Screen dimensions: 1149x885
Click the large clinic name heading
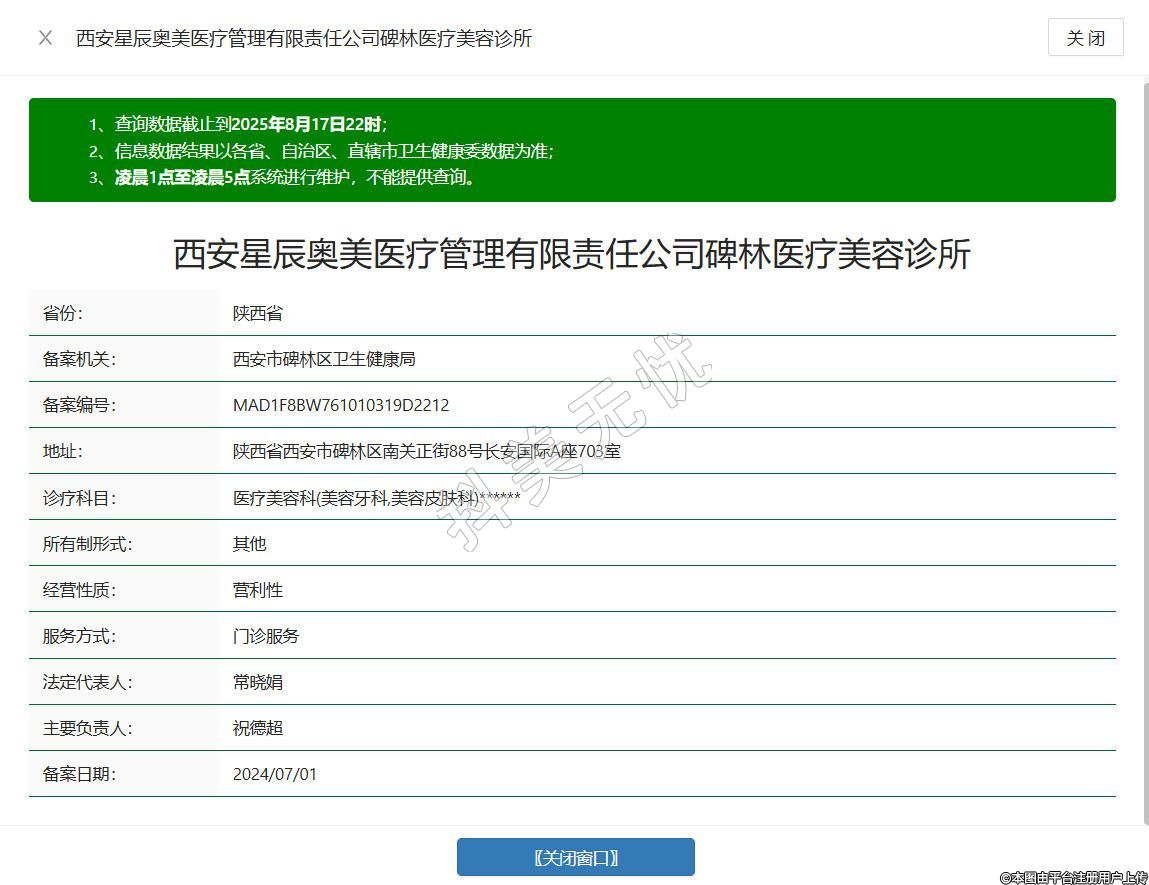pos(572,254)
